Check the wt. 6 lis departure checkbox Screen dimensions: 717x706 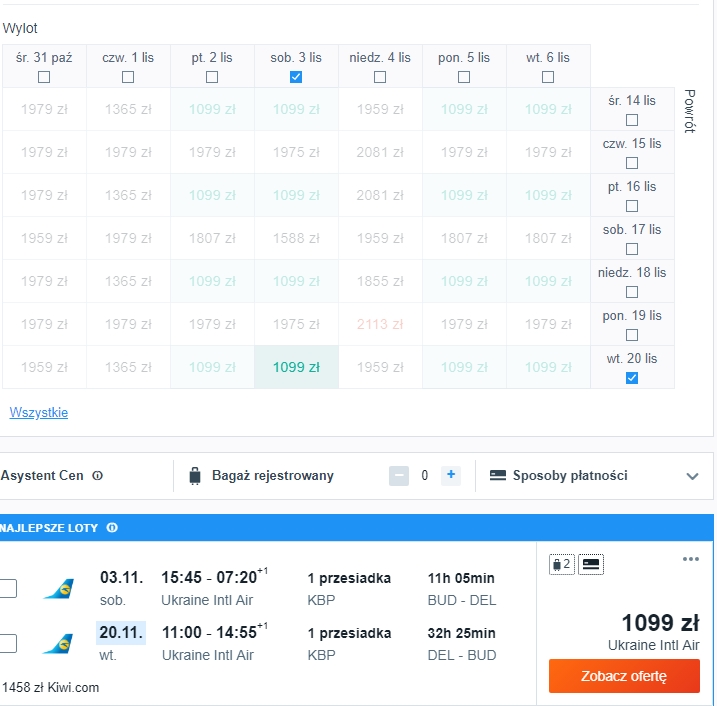(x=548, y=77)
